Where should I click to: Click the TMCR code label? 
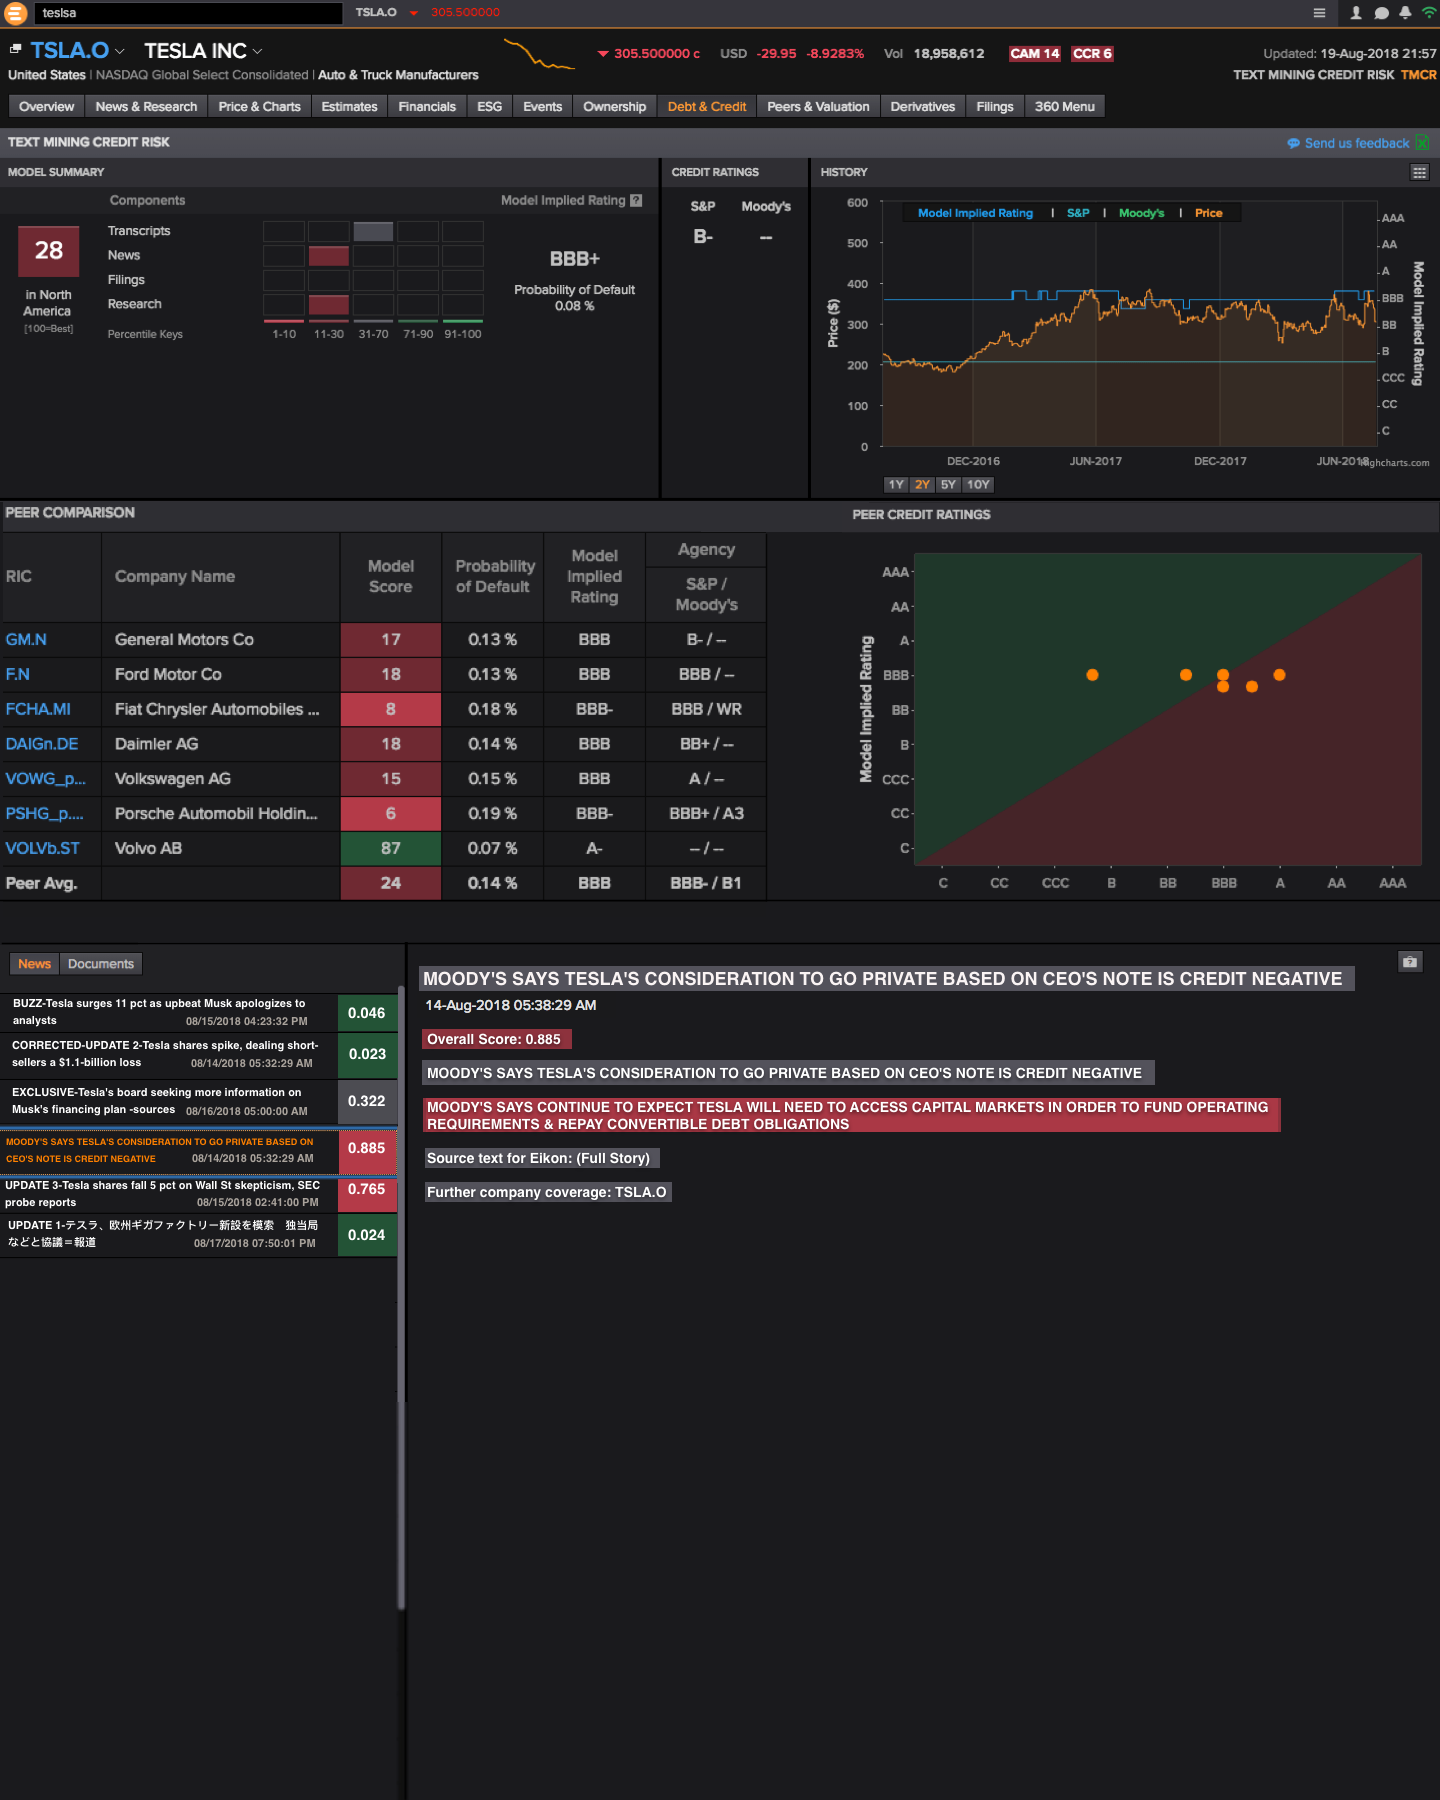click(x=1418, y=75)
